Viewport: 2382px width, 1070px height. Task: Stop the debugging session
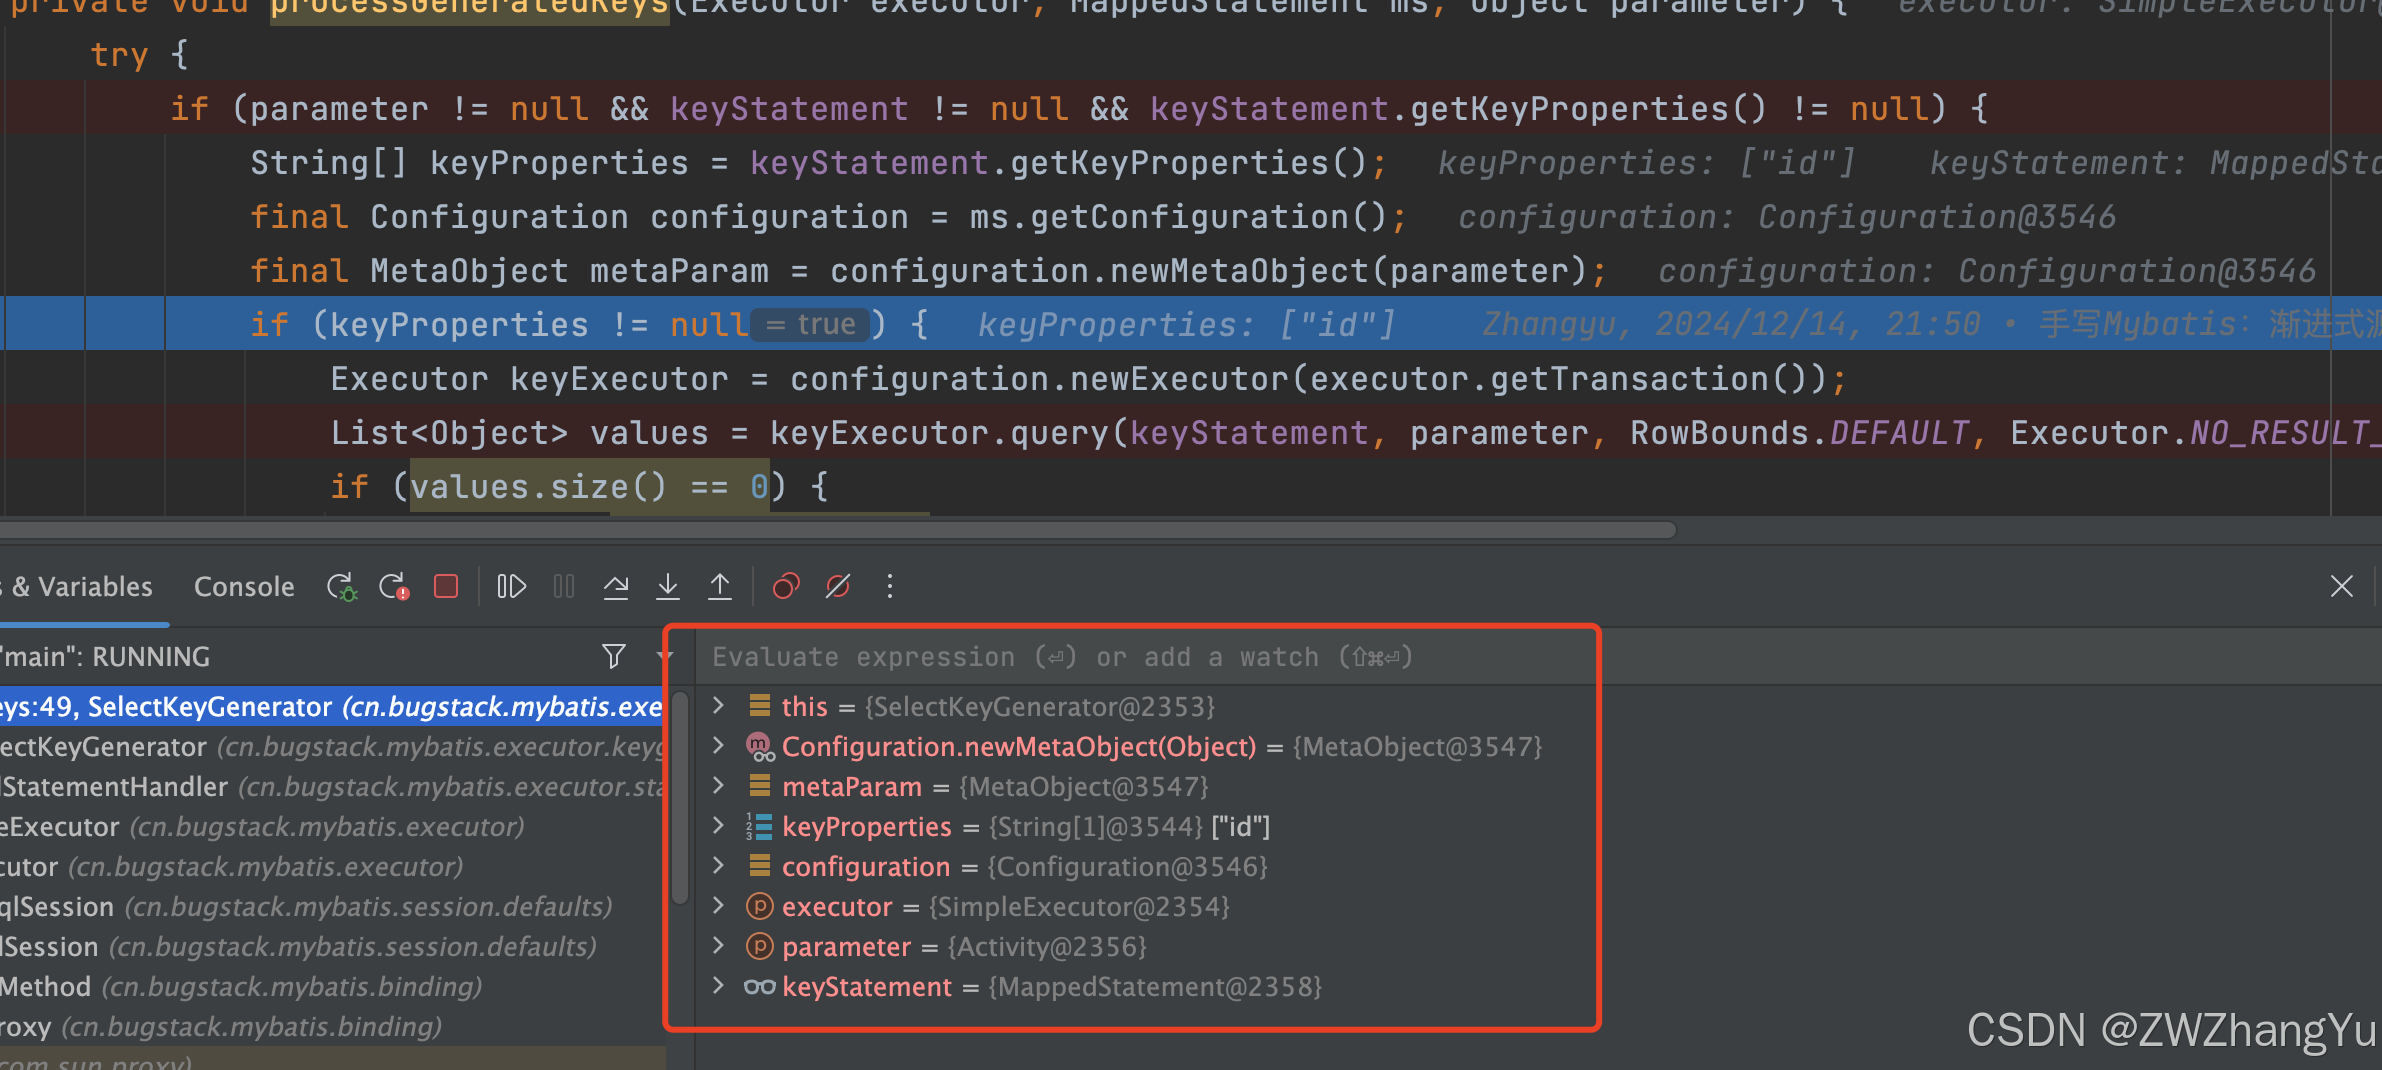coord(446,586)
